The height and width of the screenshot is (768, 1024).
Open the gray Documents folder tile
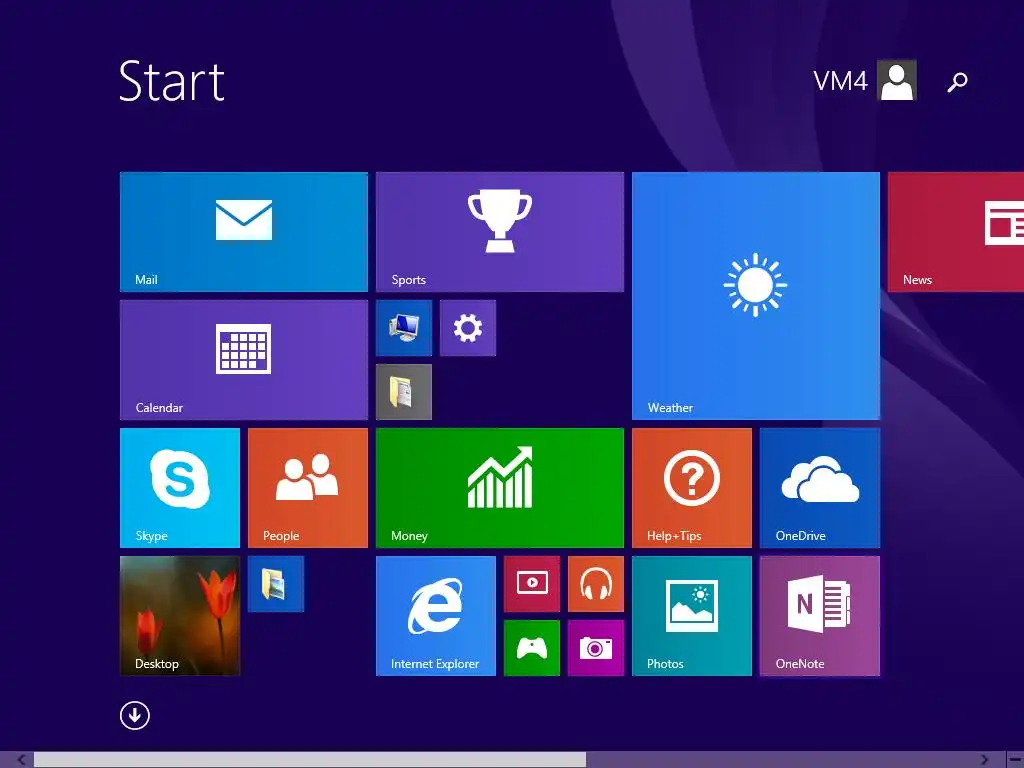(404, 392)
